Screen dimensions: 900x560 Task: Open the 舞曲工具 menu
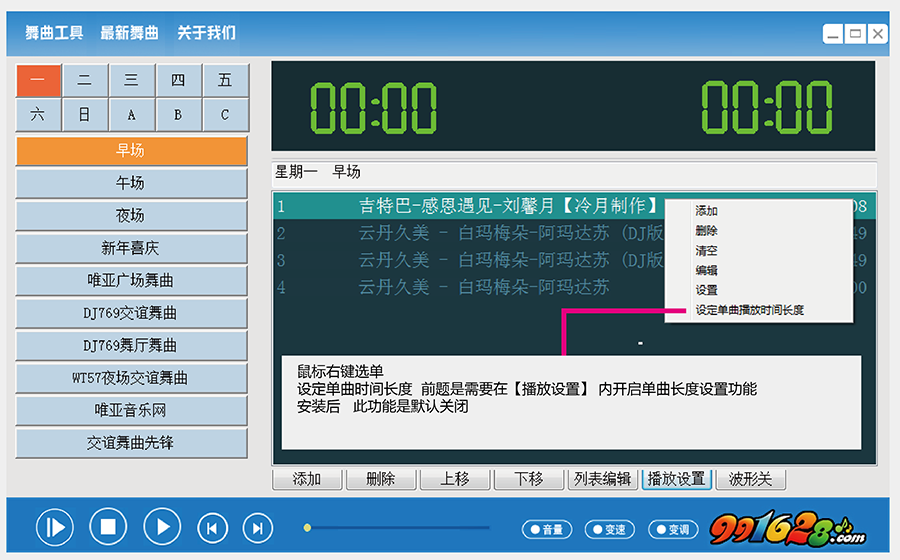coord(54,33)
